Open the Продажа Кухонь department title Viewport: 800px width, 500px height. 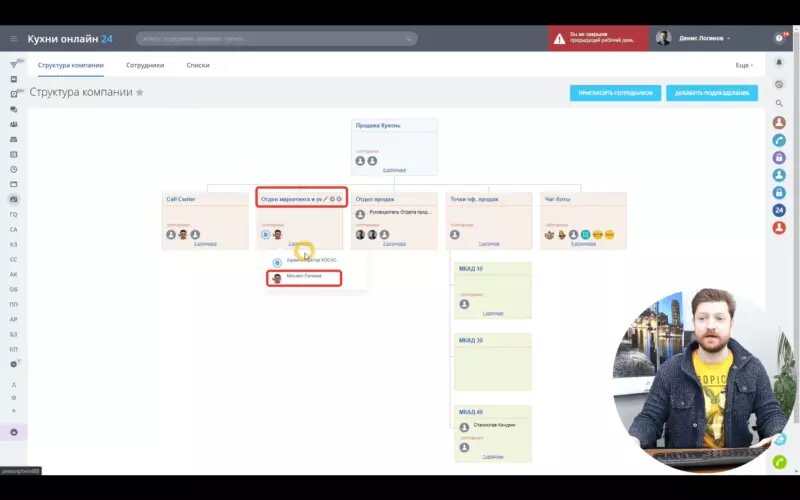tap(378, 126)
